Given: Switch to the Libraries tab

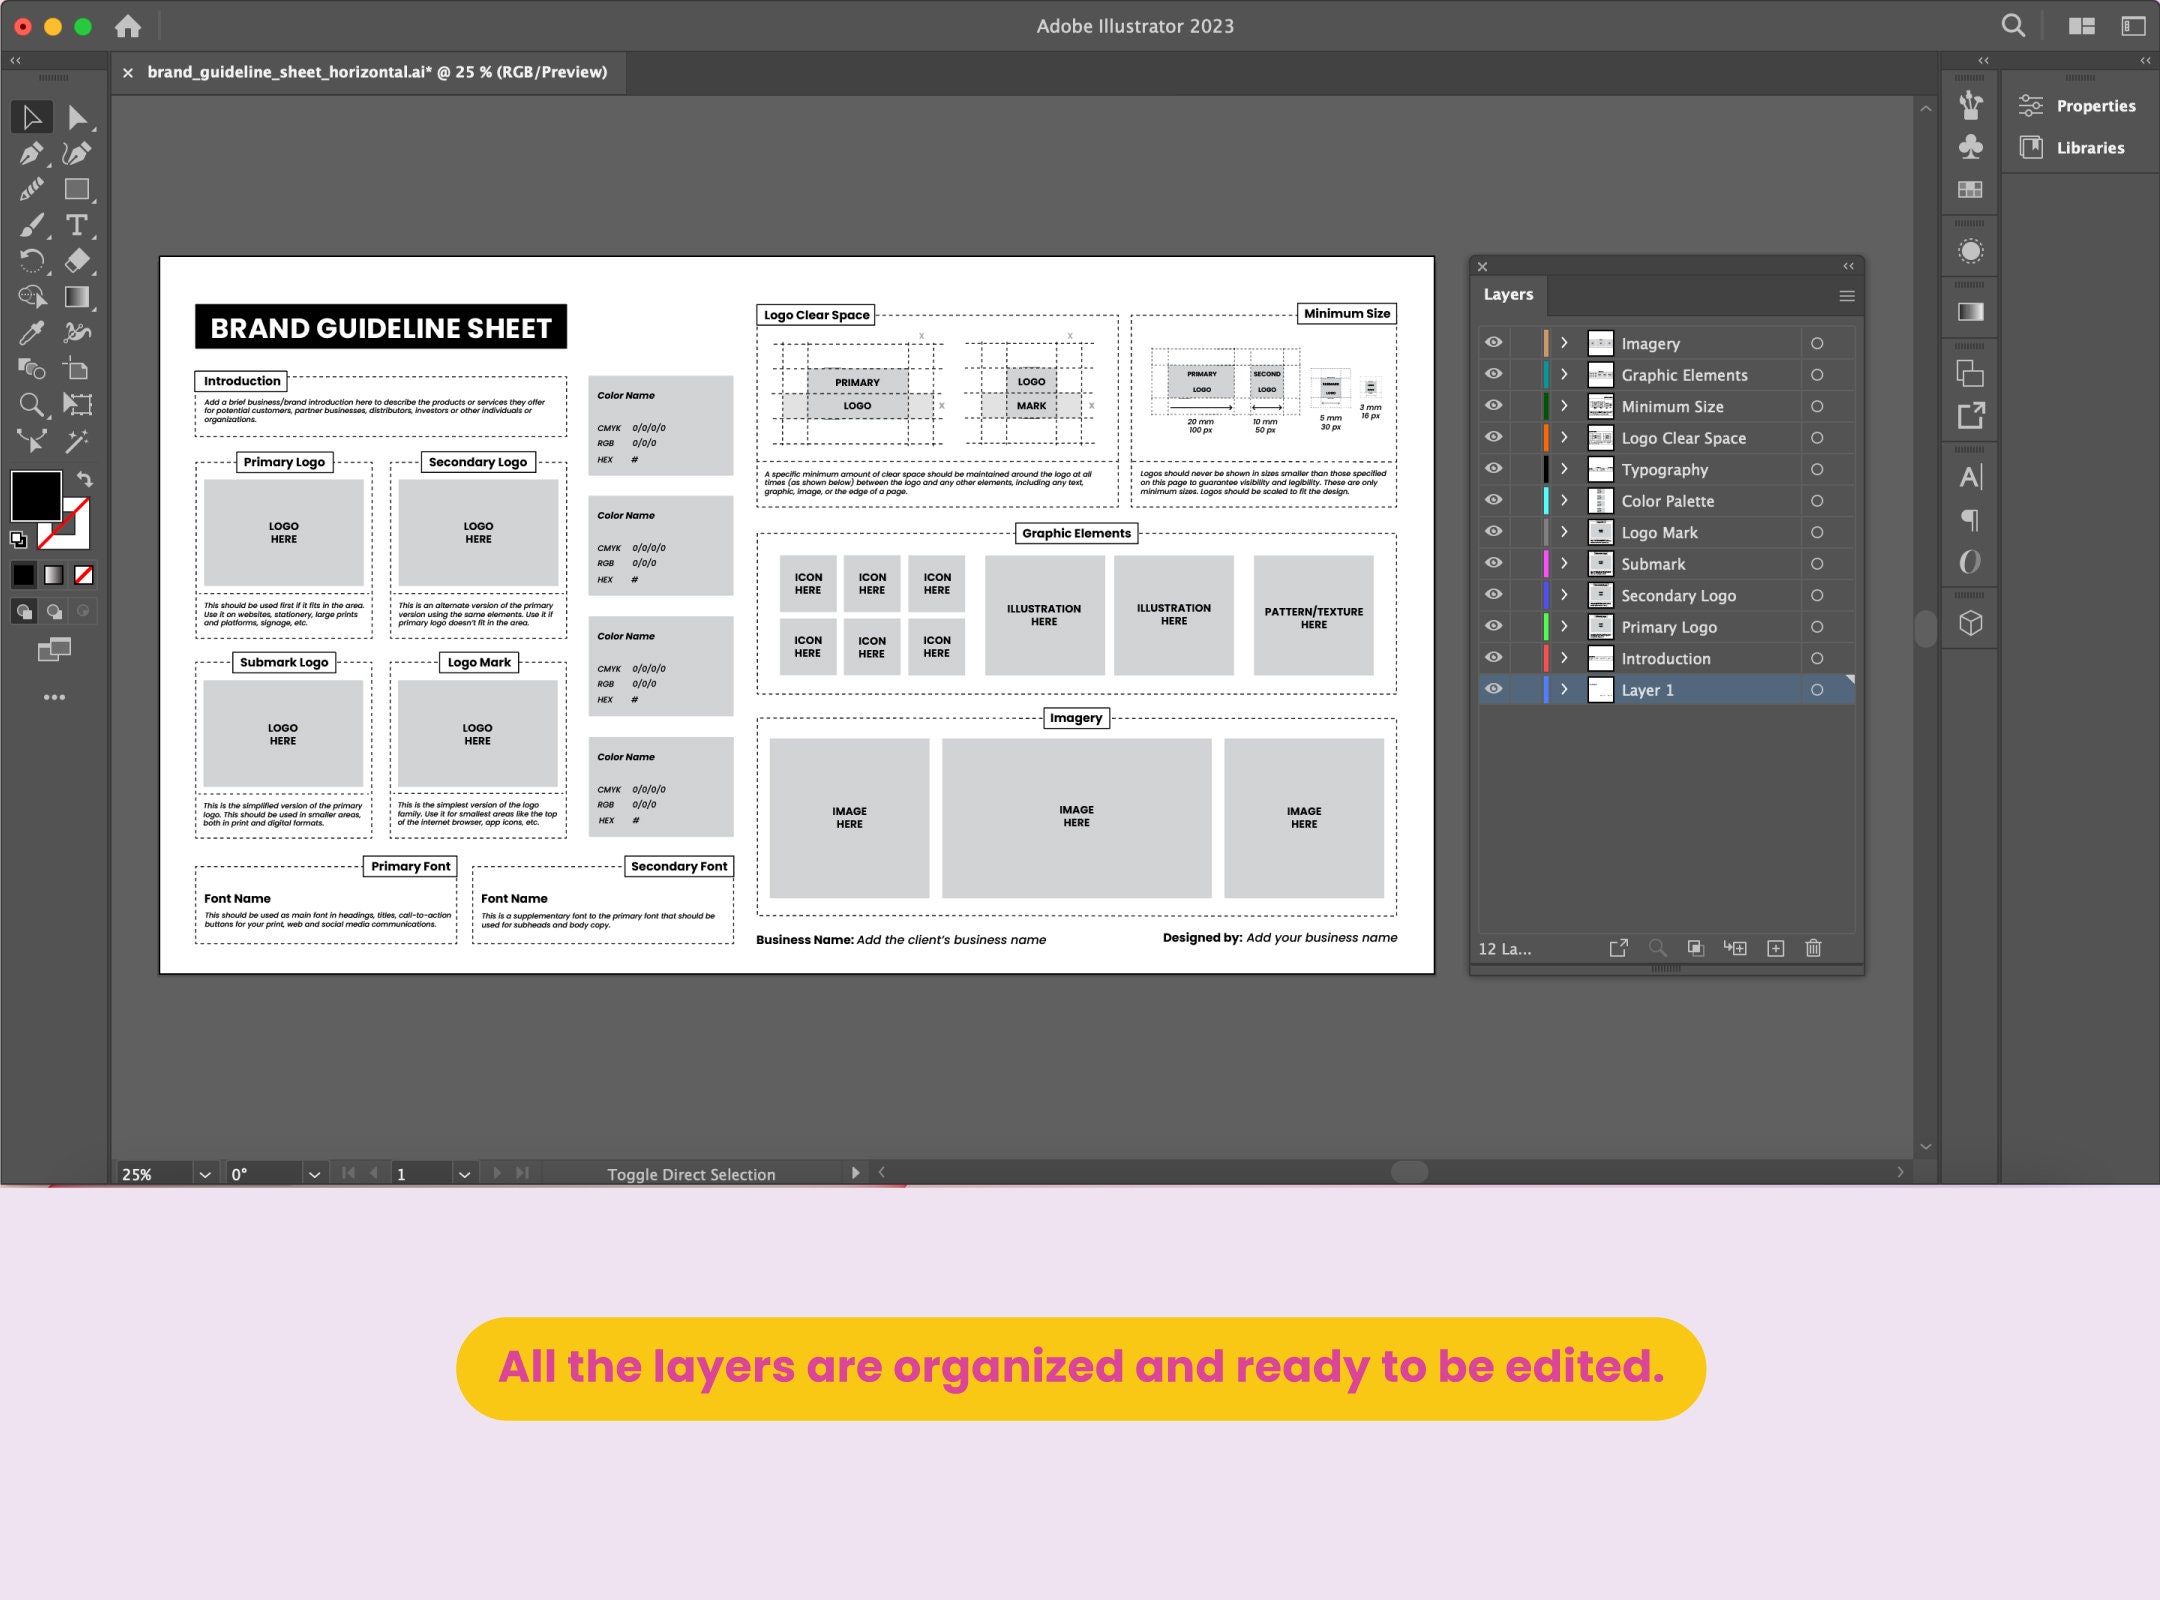Looking at the screenshot, I should click(2090, 147).
